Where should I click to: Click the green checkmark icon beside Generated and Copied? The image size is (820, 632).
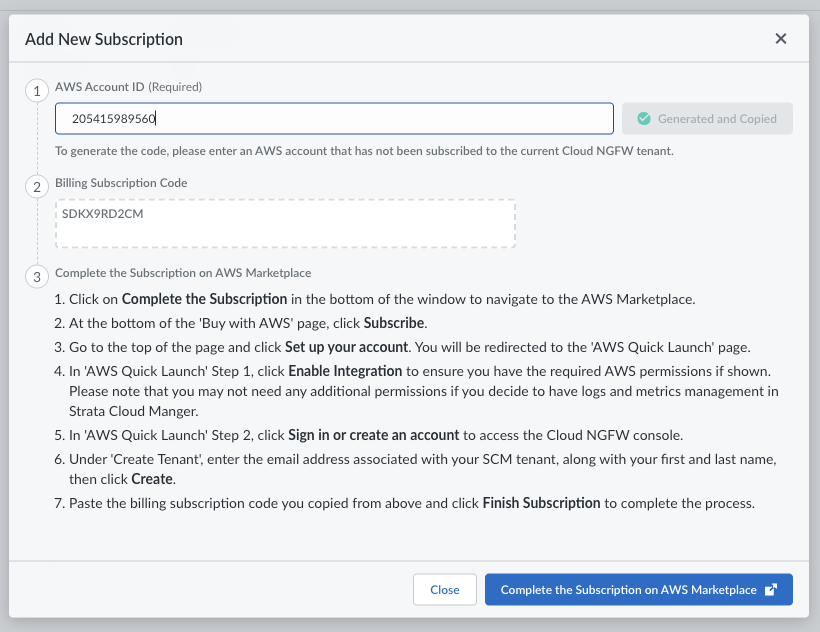644,119
